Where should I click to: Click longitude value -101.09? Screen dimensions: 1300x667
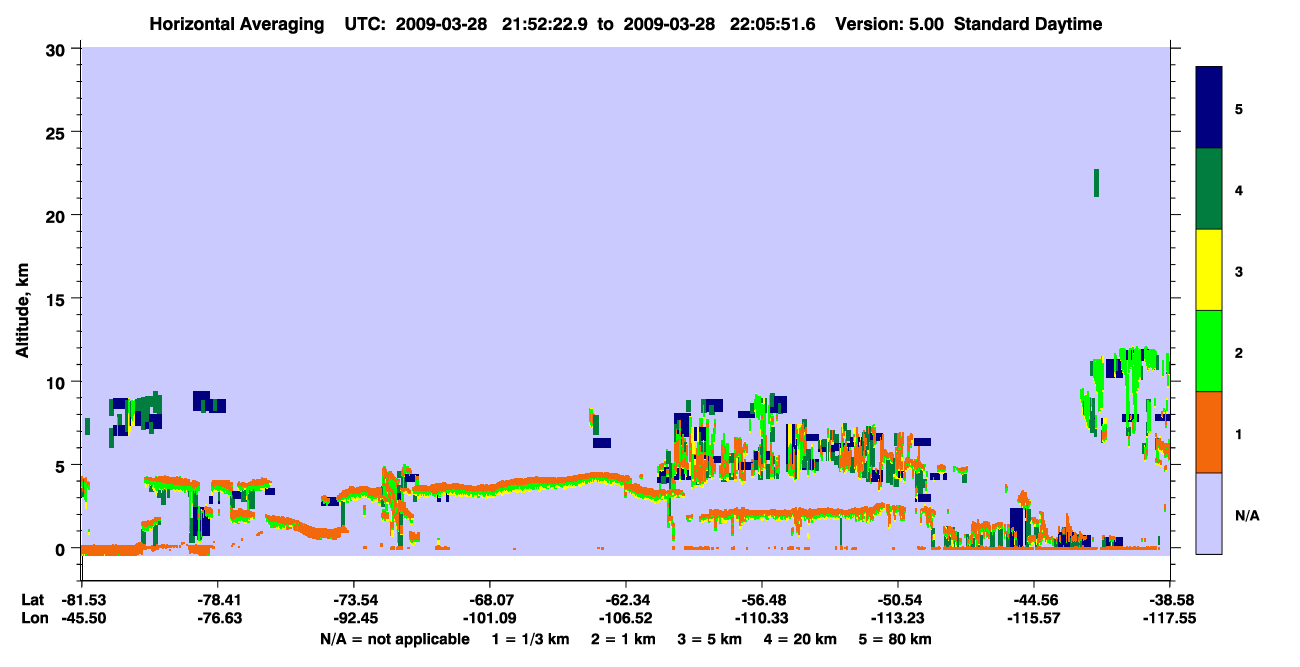(490, 618)
